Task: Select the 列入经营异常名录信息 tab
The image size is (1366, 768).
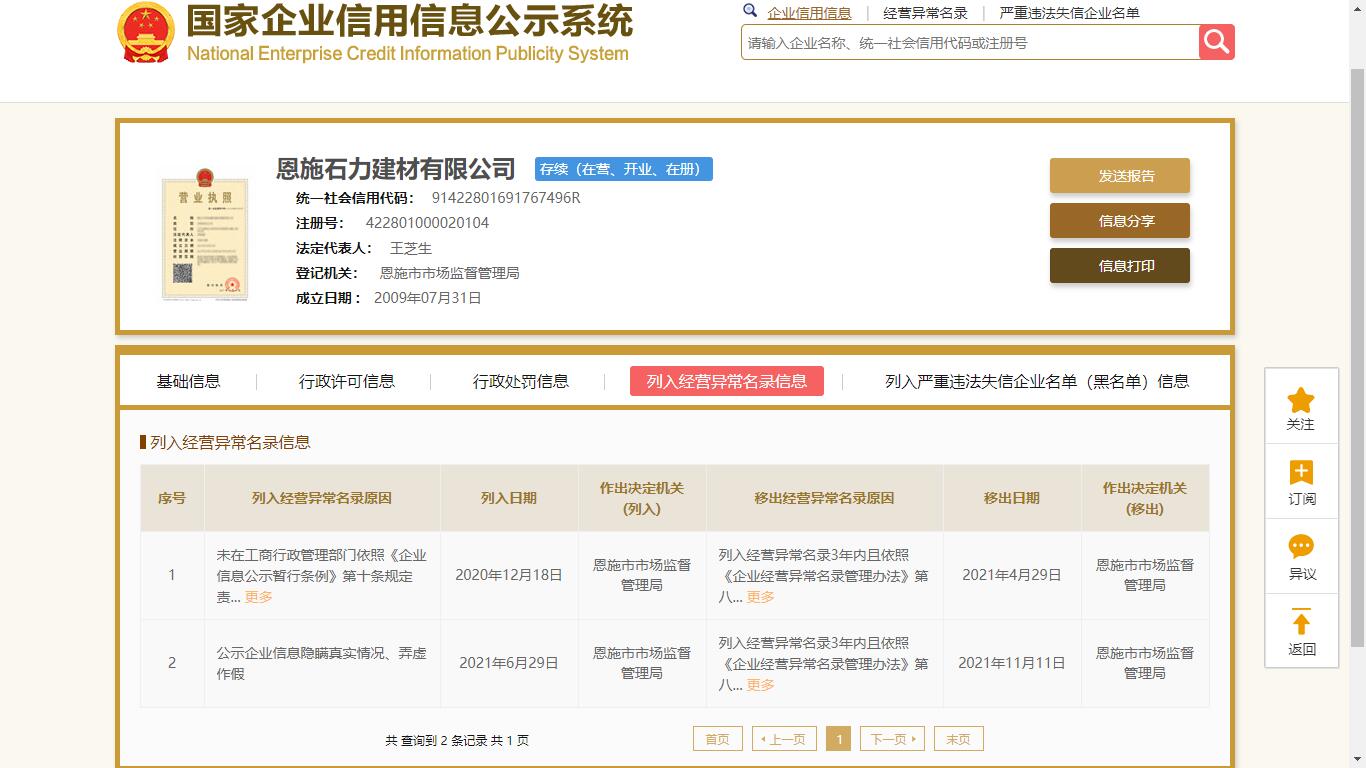Action: click(x=727, y=381)
